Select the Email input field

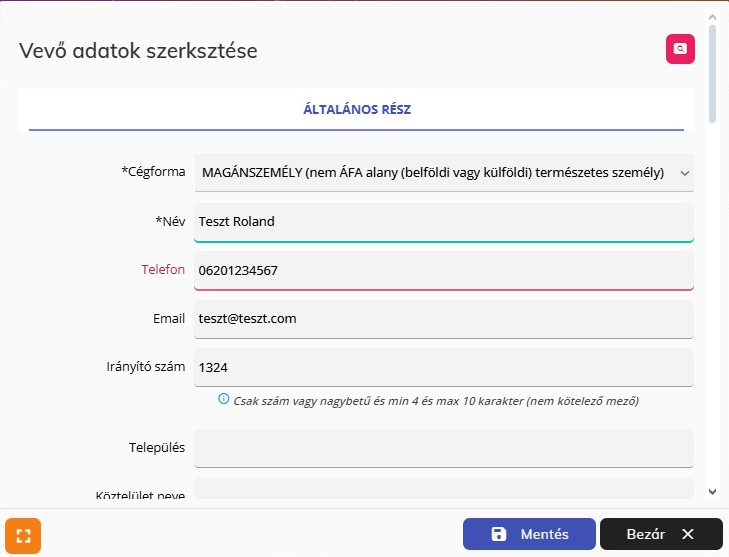(443, 319)
